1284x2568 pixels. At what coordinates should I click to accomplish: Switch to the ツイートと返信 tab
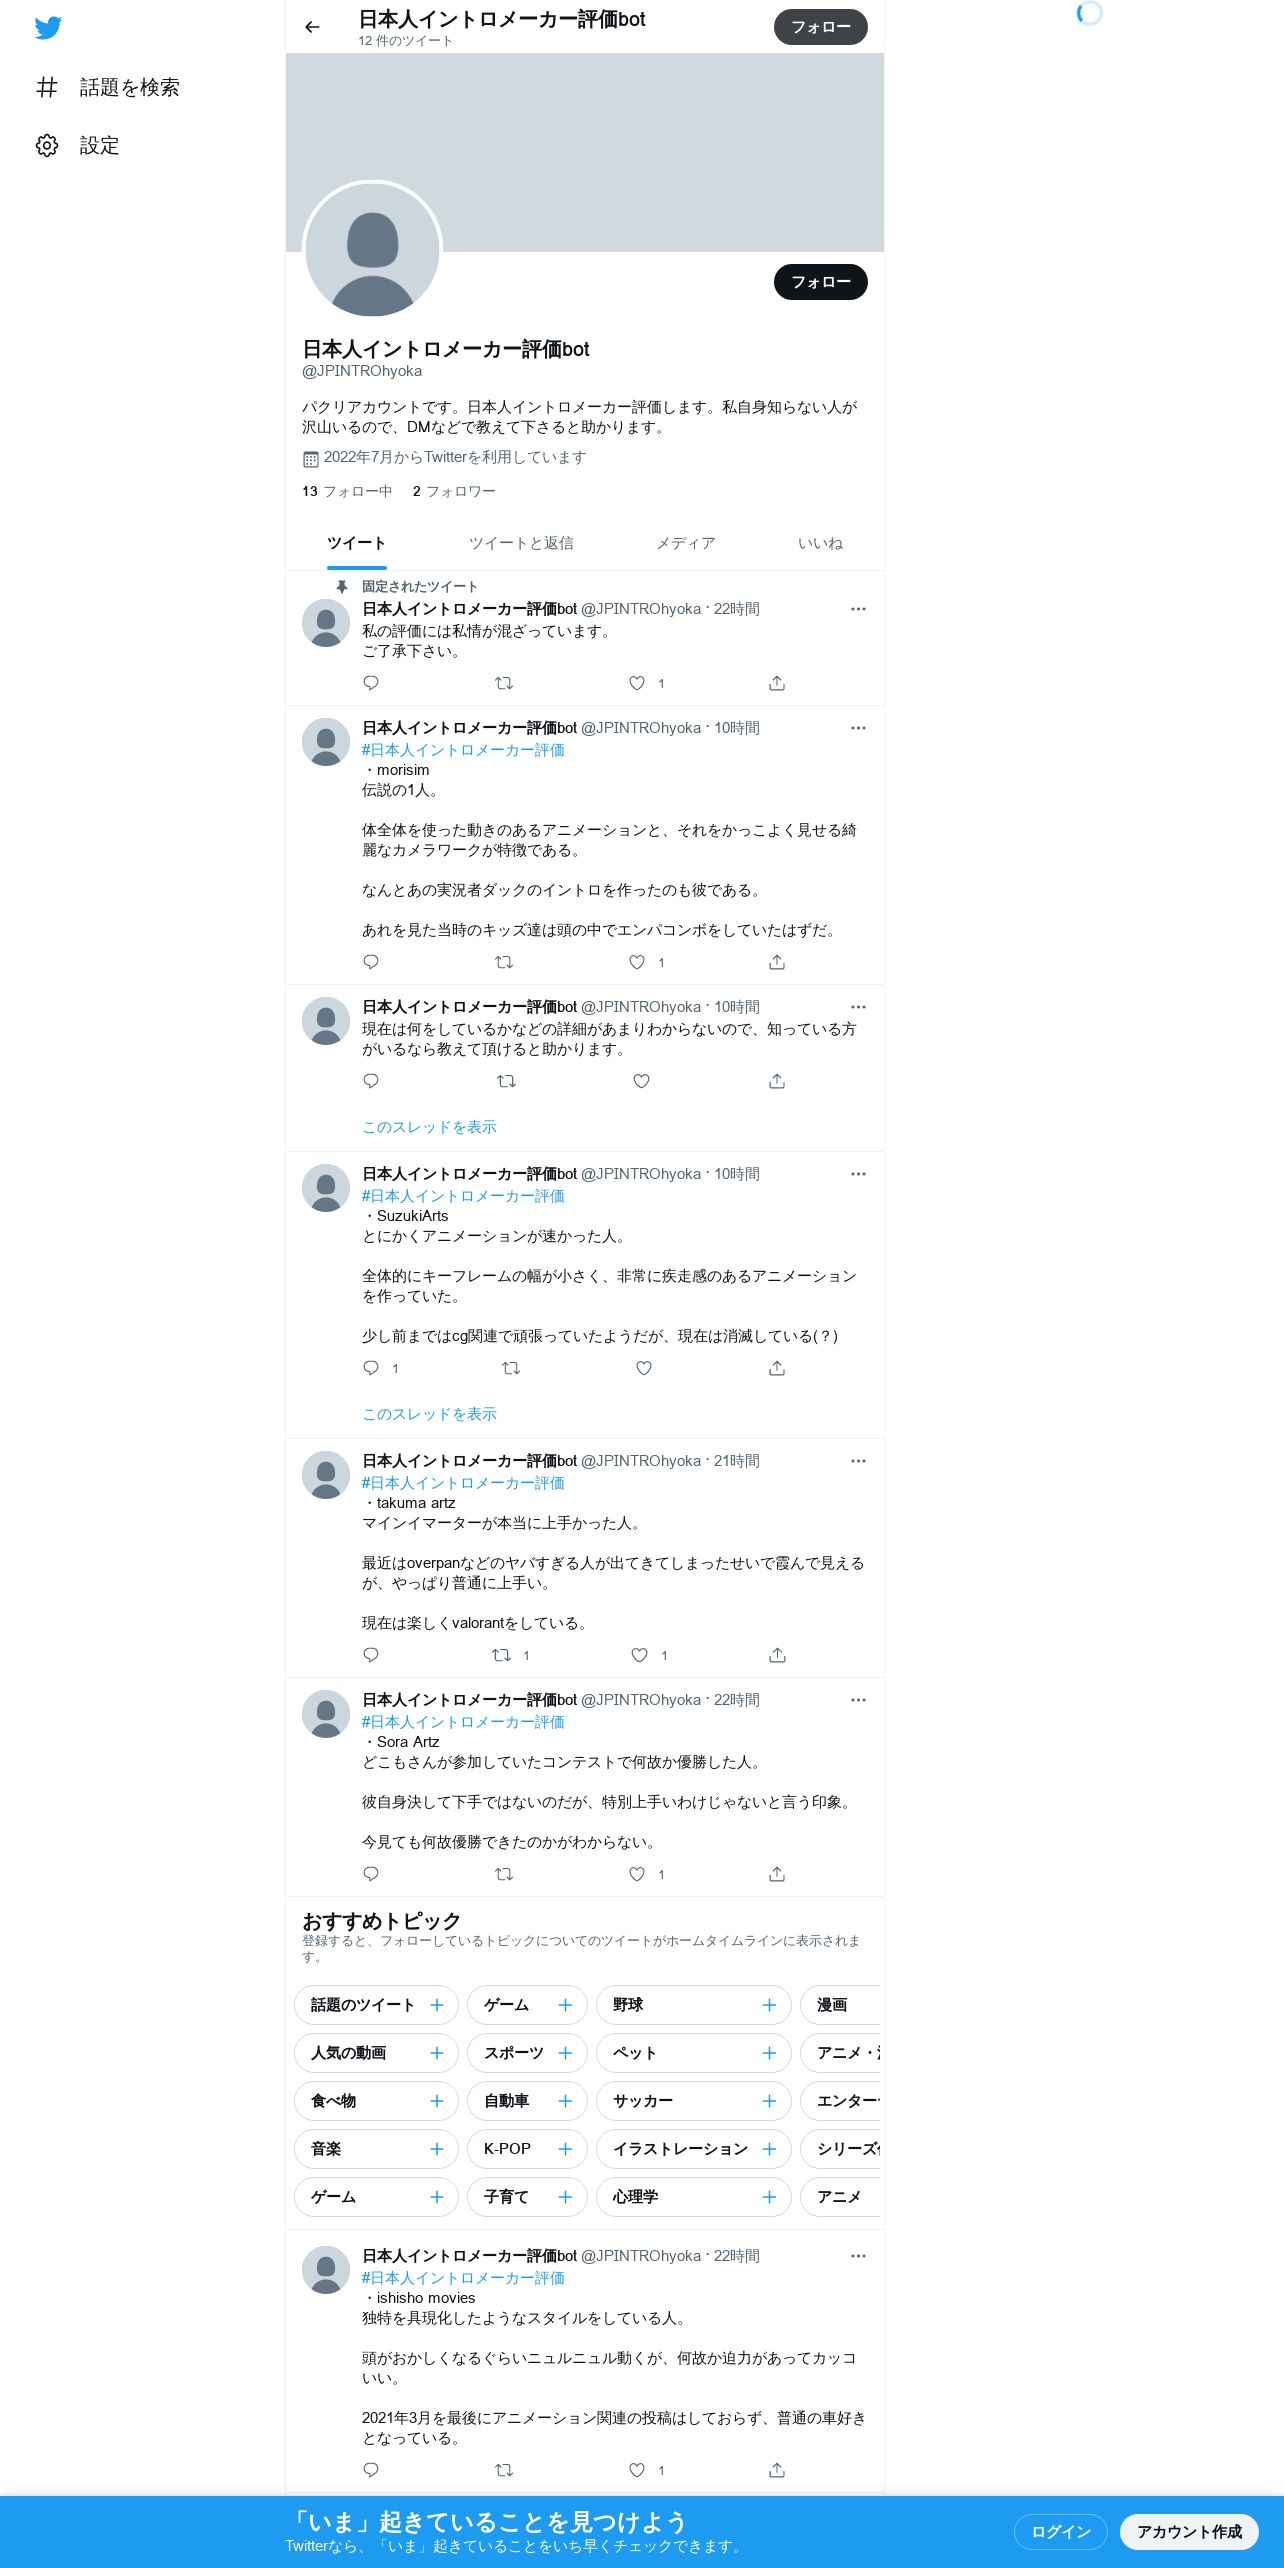click(x=521, y=543)
